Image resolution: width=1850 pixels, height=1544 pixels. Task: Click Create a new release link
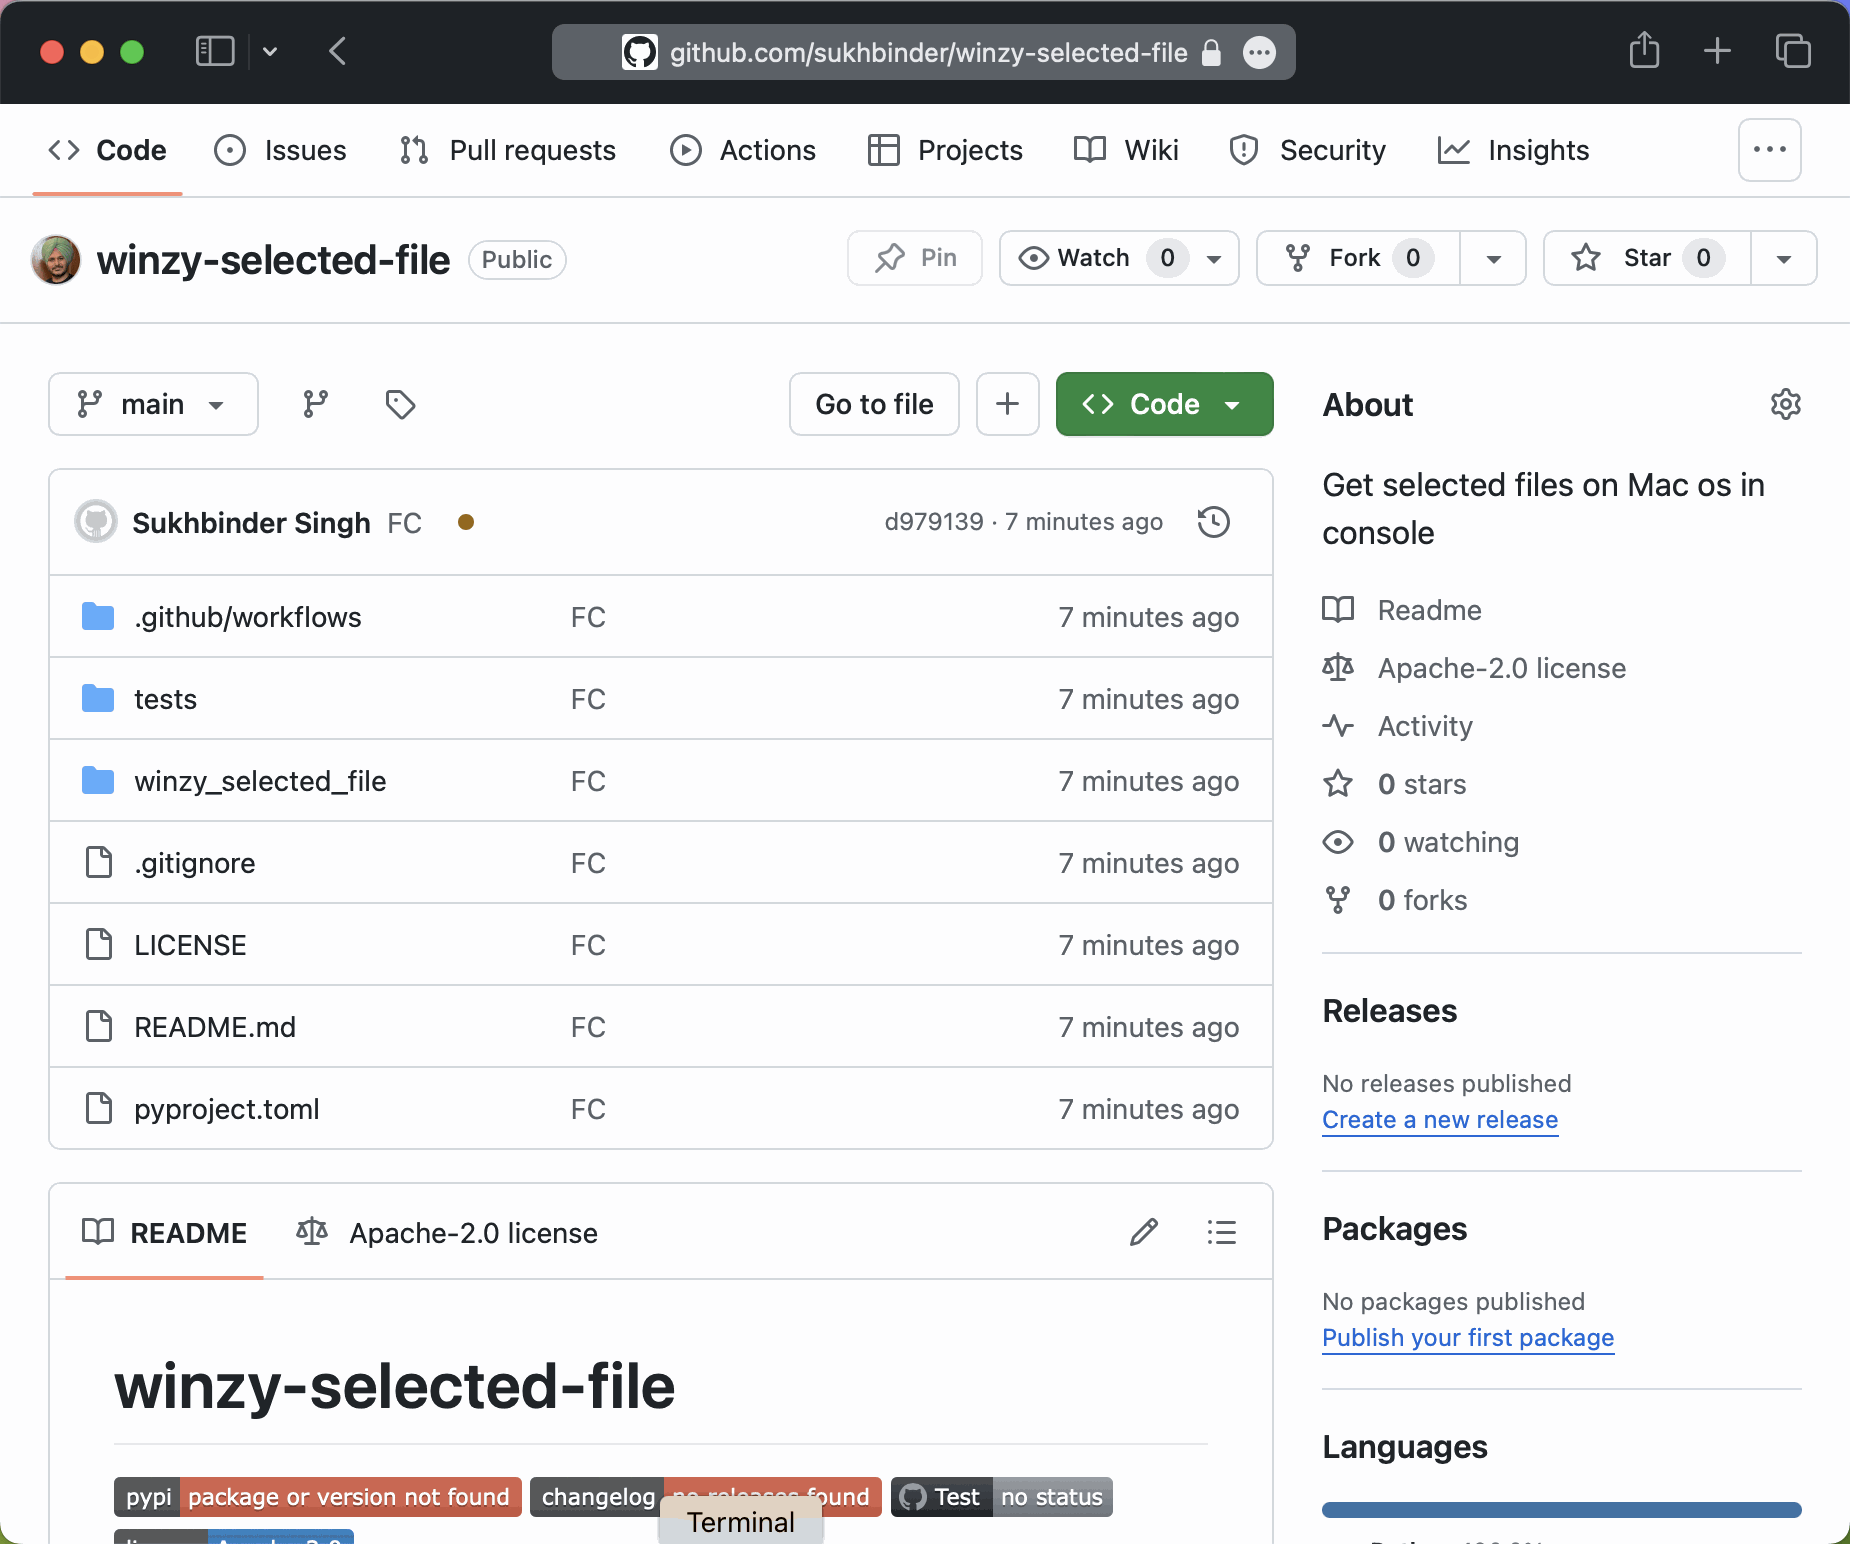1440,1120
